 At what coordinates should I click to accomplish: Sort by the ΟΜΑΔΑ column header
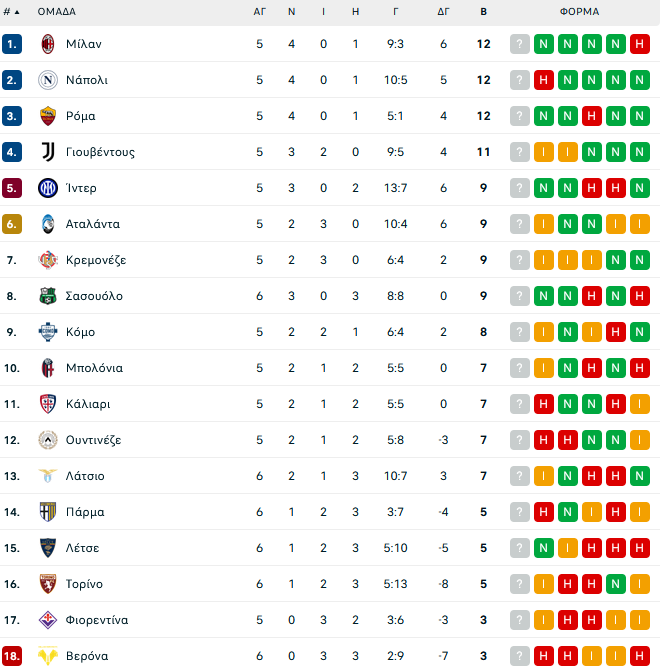56,12
